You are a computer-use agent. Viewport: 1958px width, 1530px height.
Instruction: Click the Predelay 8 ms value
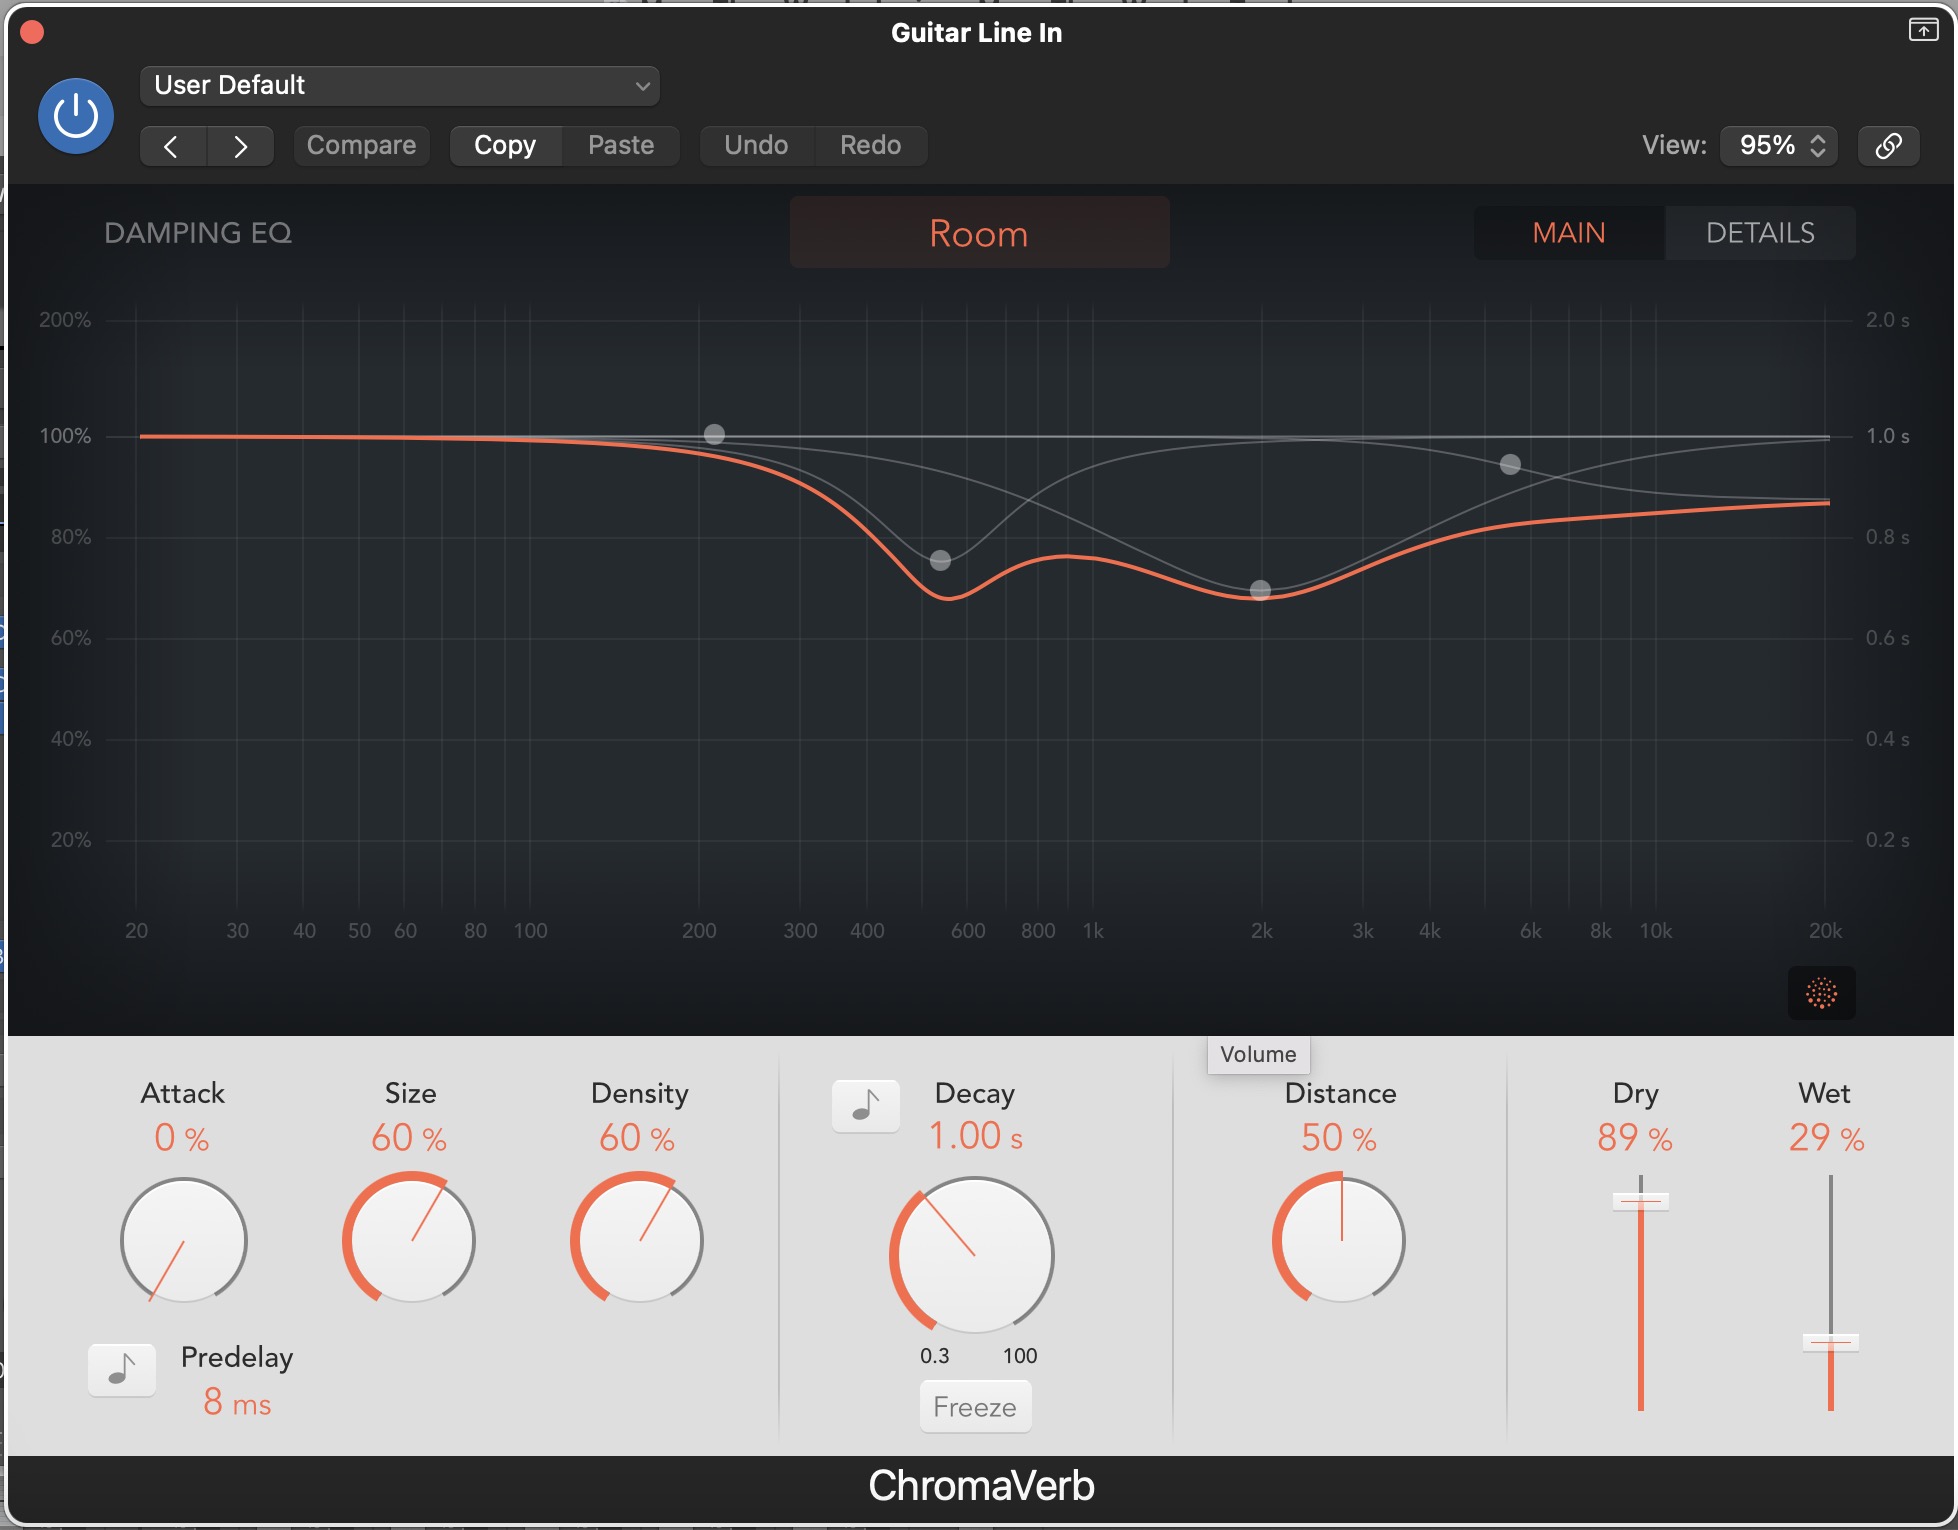click(237, 1402)
